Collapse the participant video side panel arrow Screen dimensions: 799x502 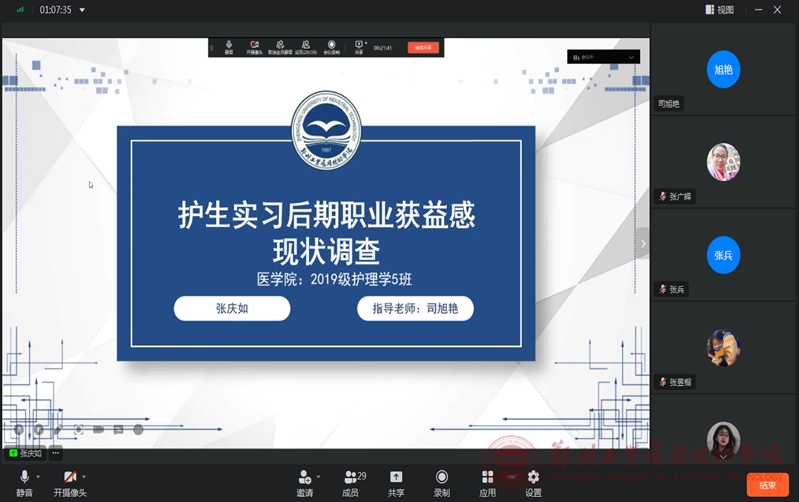(642, 243)
